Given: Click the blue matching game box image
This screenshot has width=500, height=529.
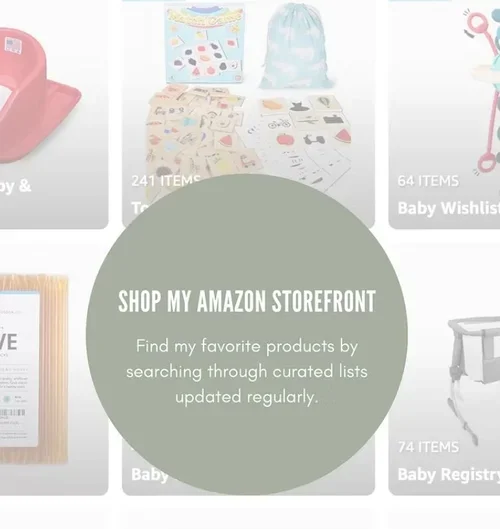Looking at the screenshot, I should (204, 44).
